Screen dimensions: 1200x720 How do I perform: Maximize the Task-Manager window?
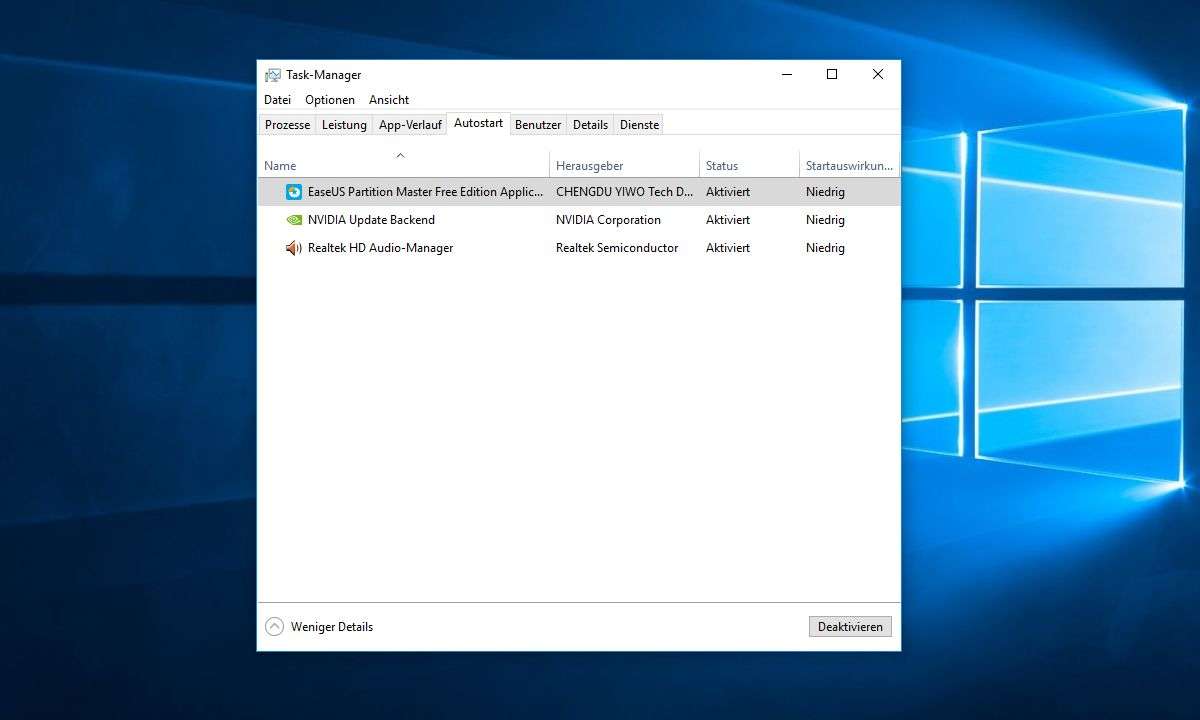point(831,74)
